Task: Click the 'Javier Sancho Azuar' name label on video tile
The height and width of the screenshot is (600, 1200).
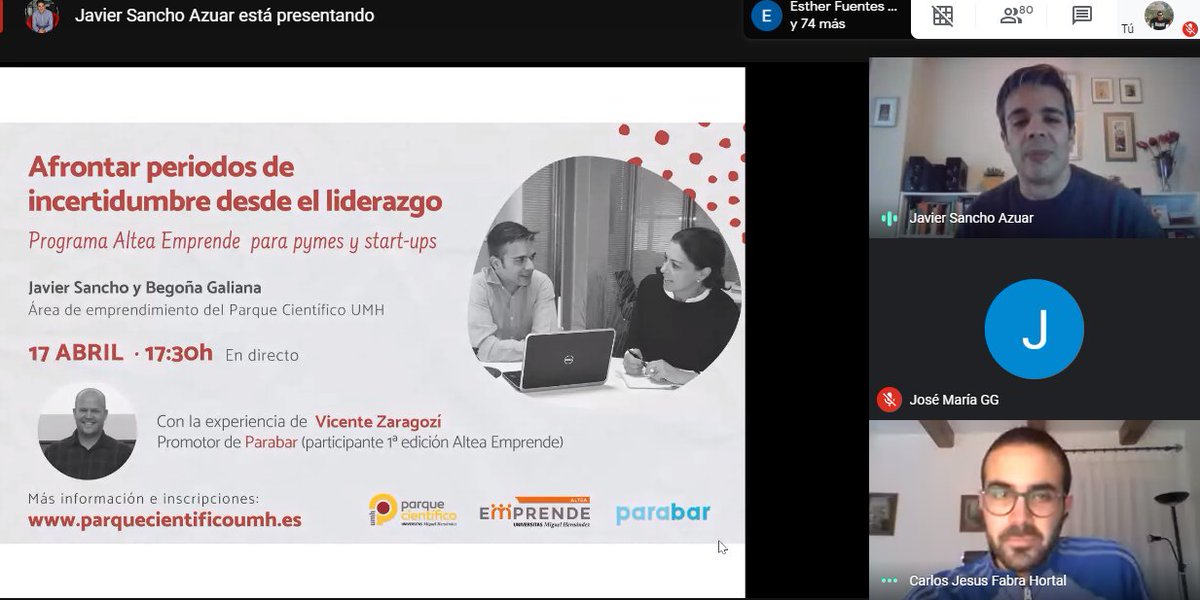Action: pyautogui.click(x=971, y=218)
